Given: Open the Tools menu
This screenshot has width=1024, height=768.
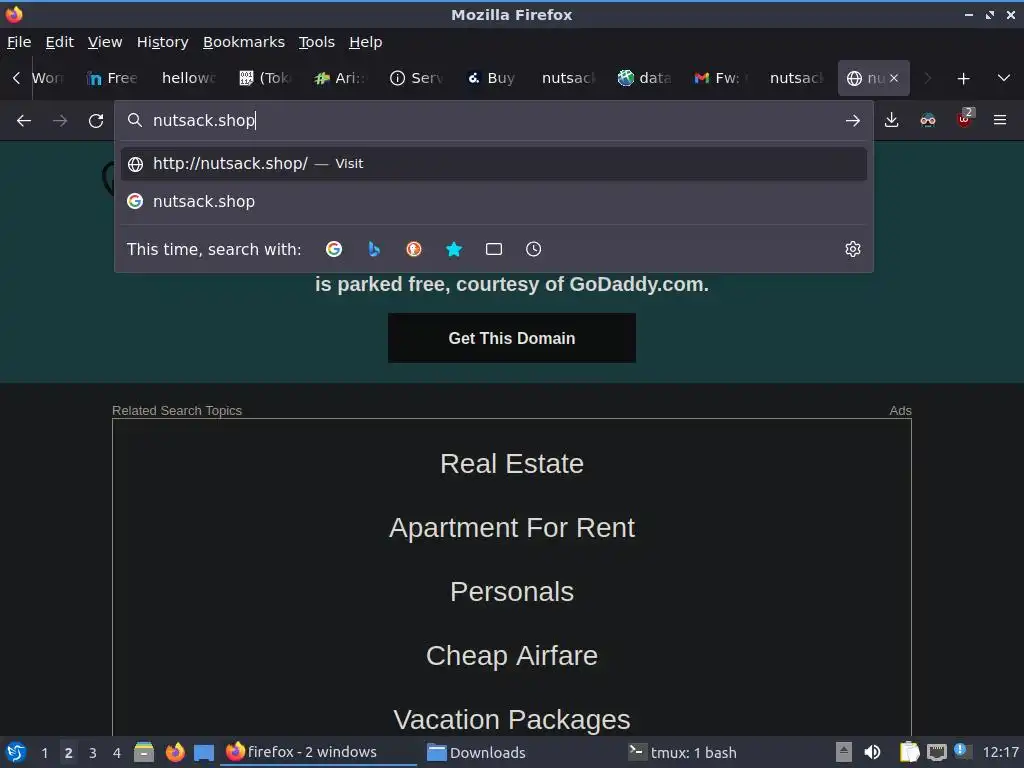Looking at the screenshot, I should click(x=317, y=42).
